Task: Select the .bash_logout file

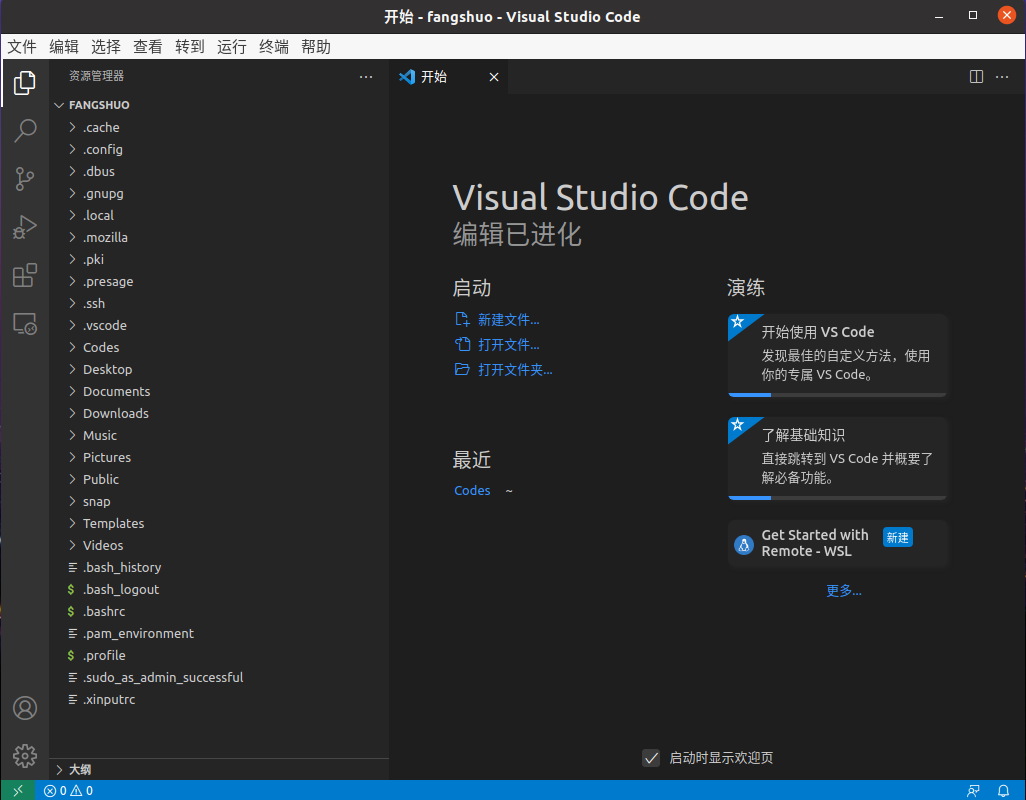Action: [x=219, y=589]
